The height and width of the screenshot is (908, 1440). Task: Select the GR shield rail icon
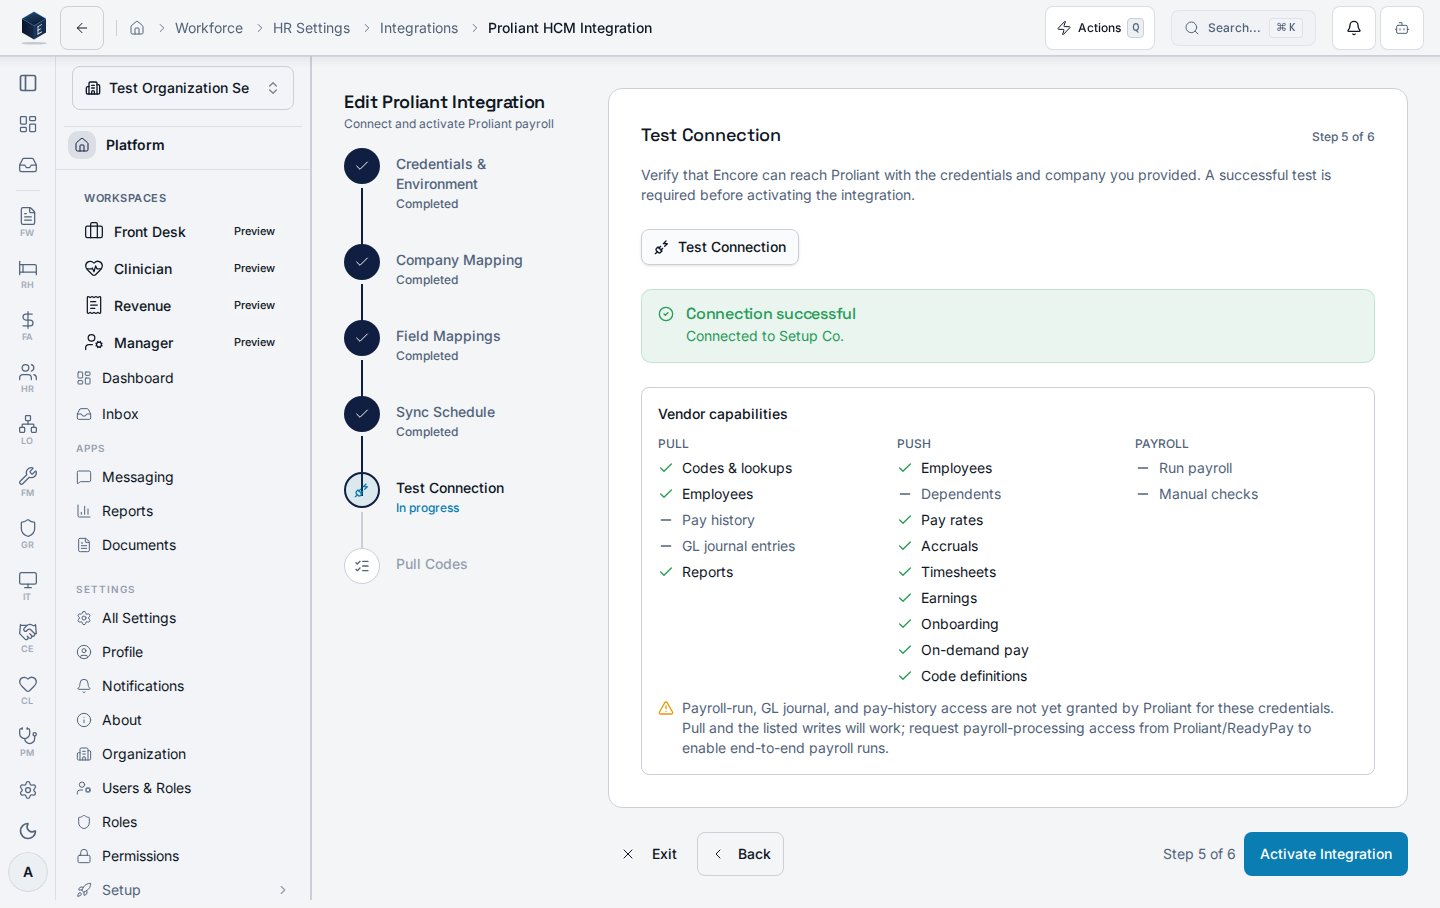coord(28,532)
